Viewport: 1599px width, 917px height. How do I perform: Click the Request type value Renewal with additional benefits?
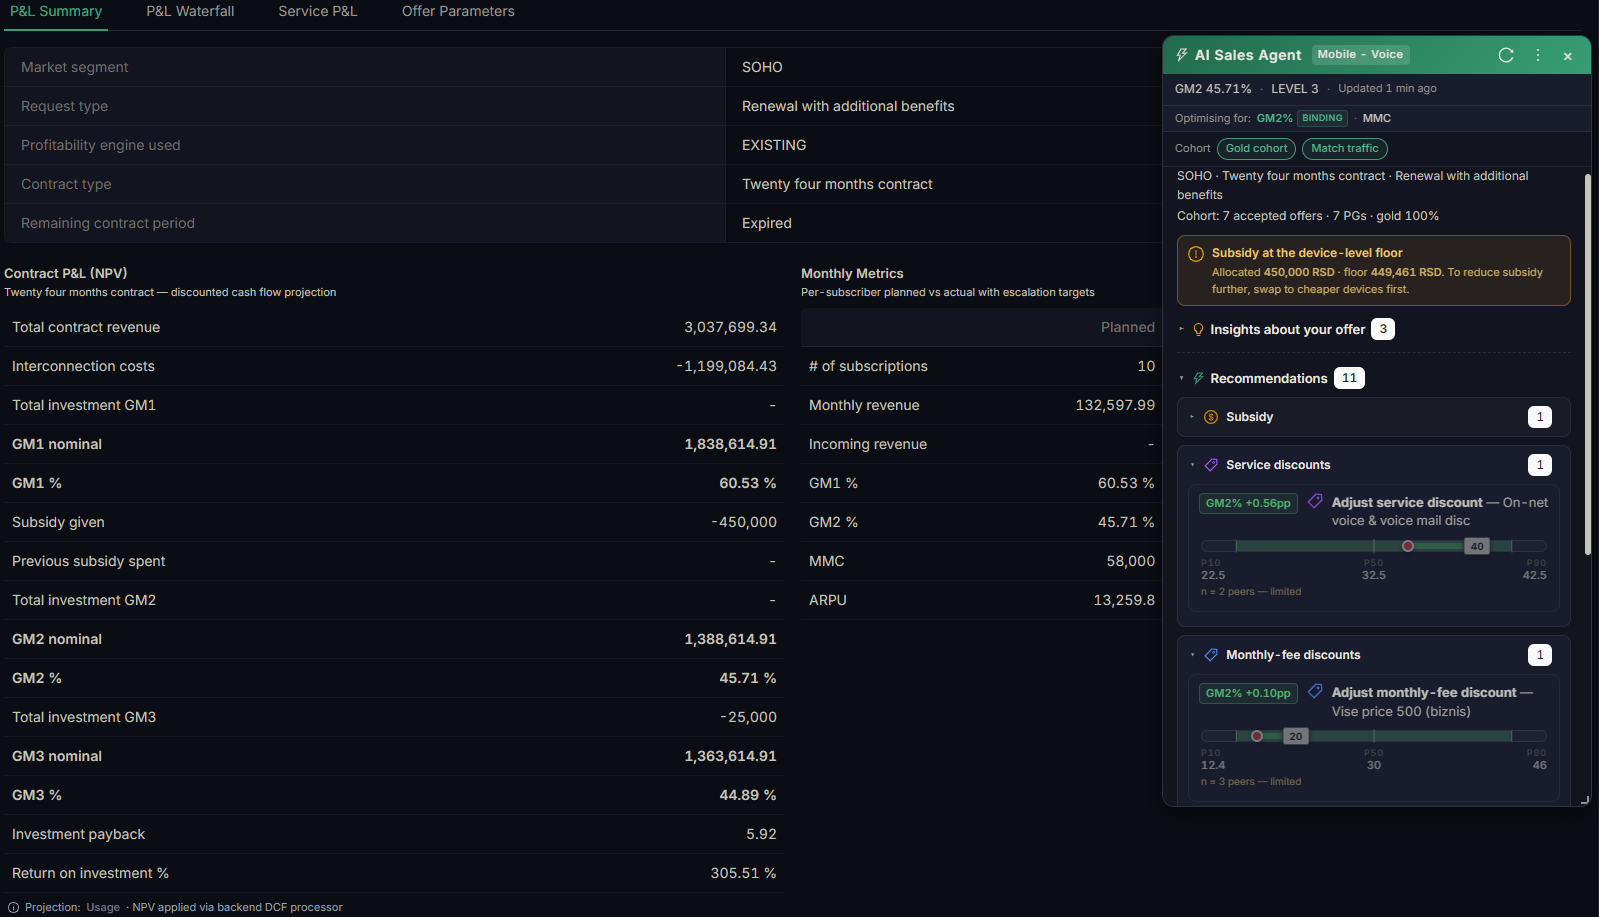coord(848,106)
